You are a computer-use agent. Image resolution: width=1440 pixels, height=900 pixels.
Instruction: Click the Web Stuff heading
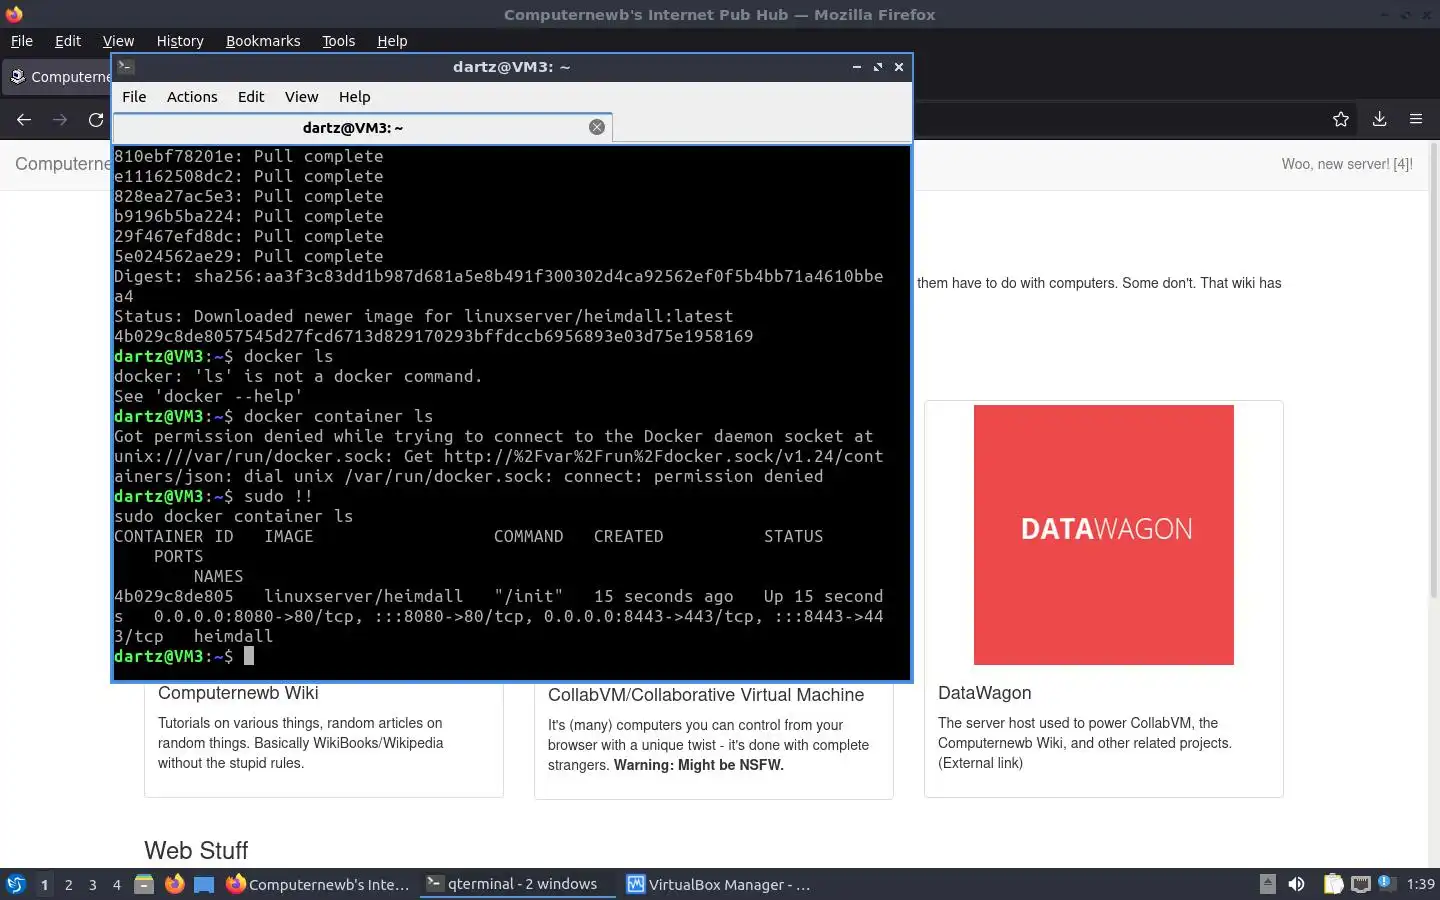tap(196, 850)
